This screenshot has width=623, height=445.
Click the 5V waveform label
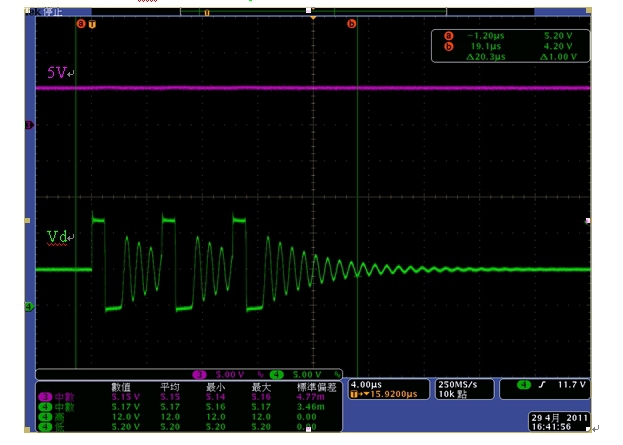pyautogui.click(x=57, y=72)
